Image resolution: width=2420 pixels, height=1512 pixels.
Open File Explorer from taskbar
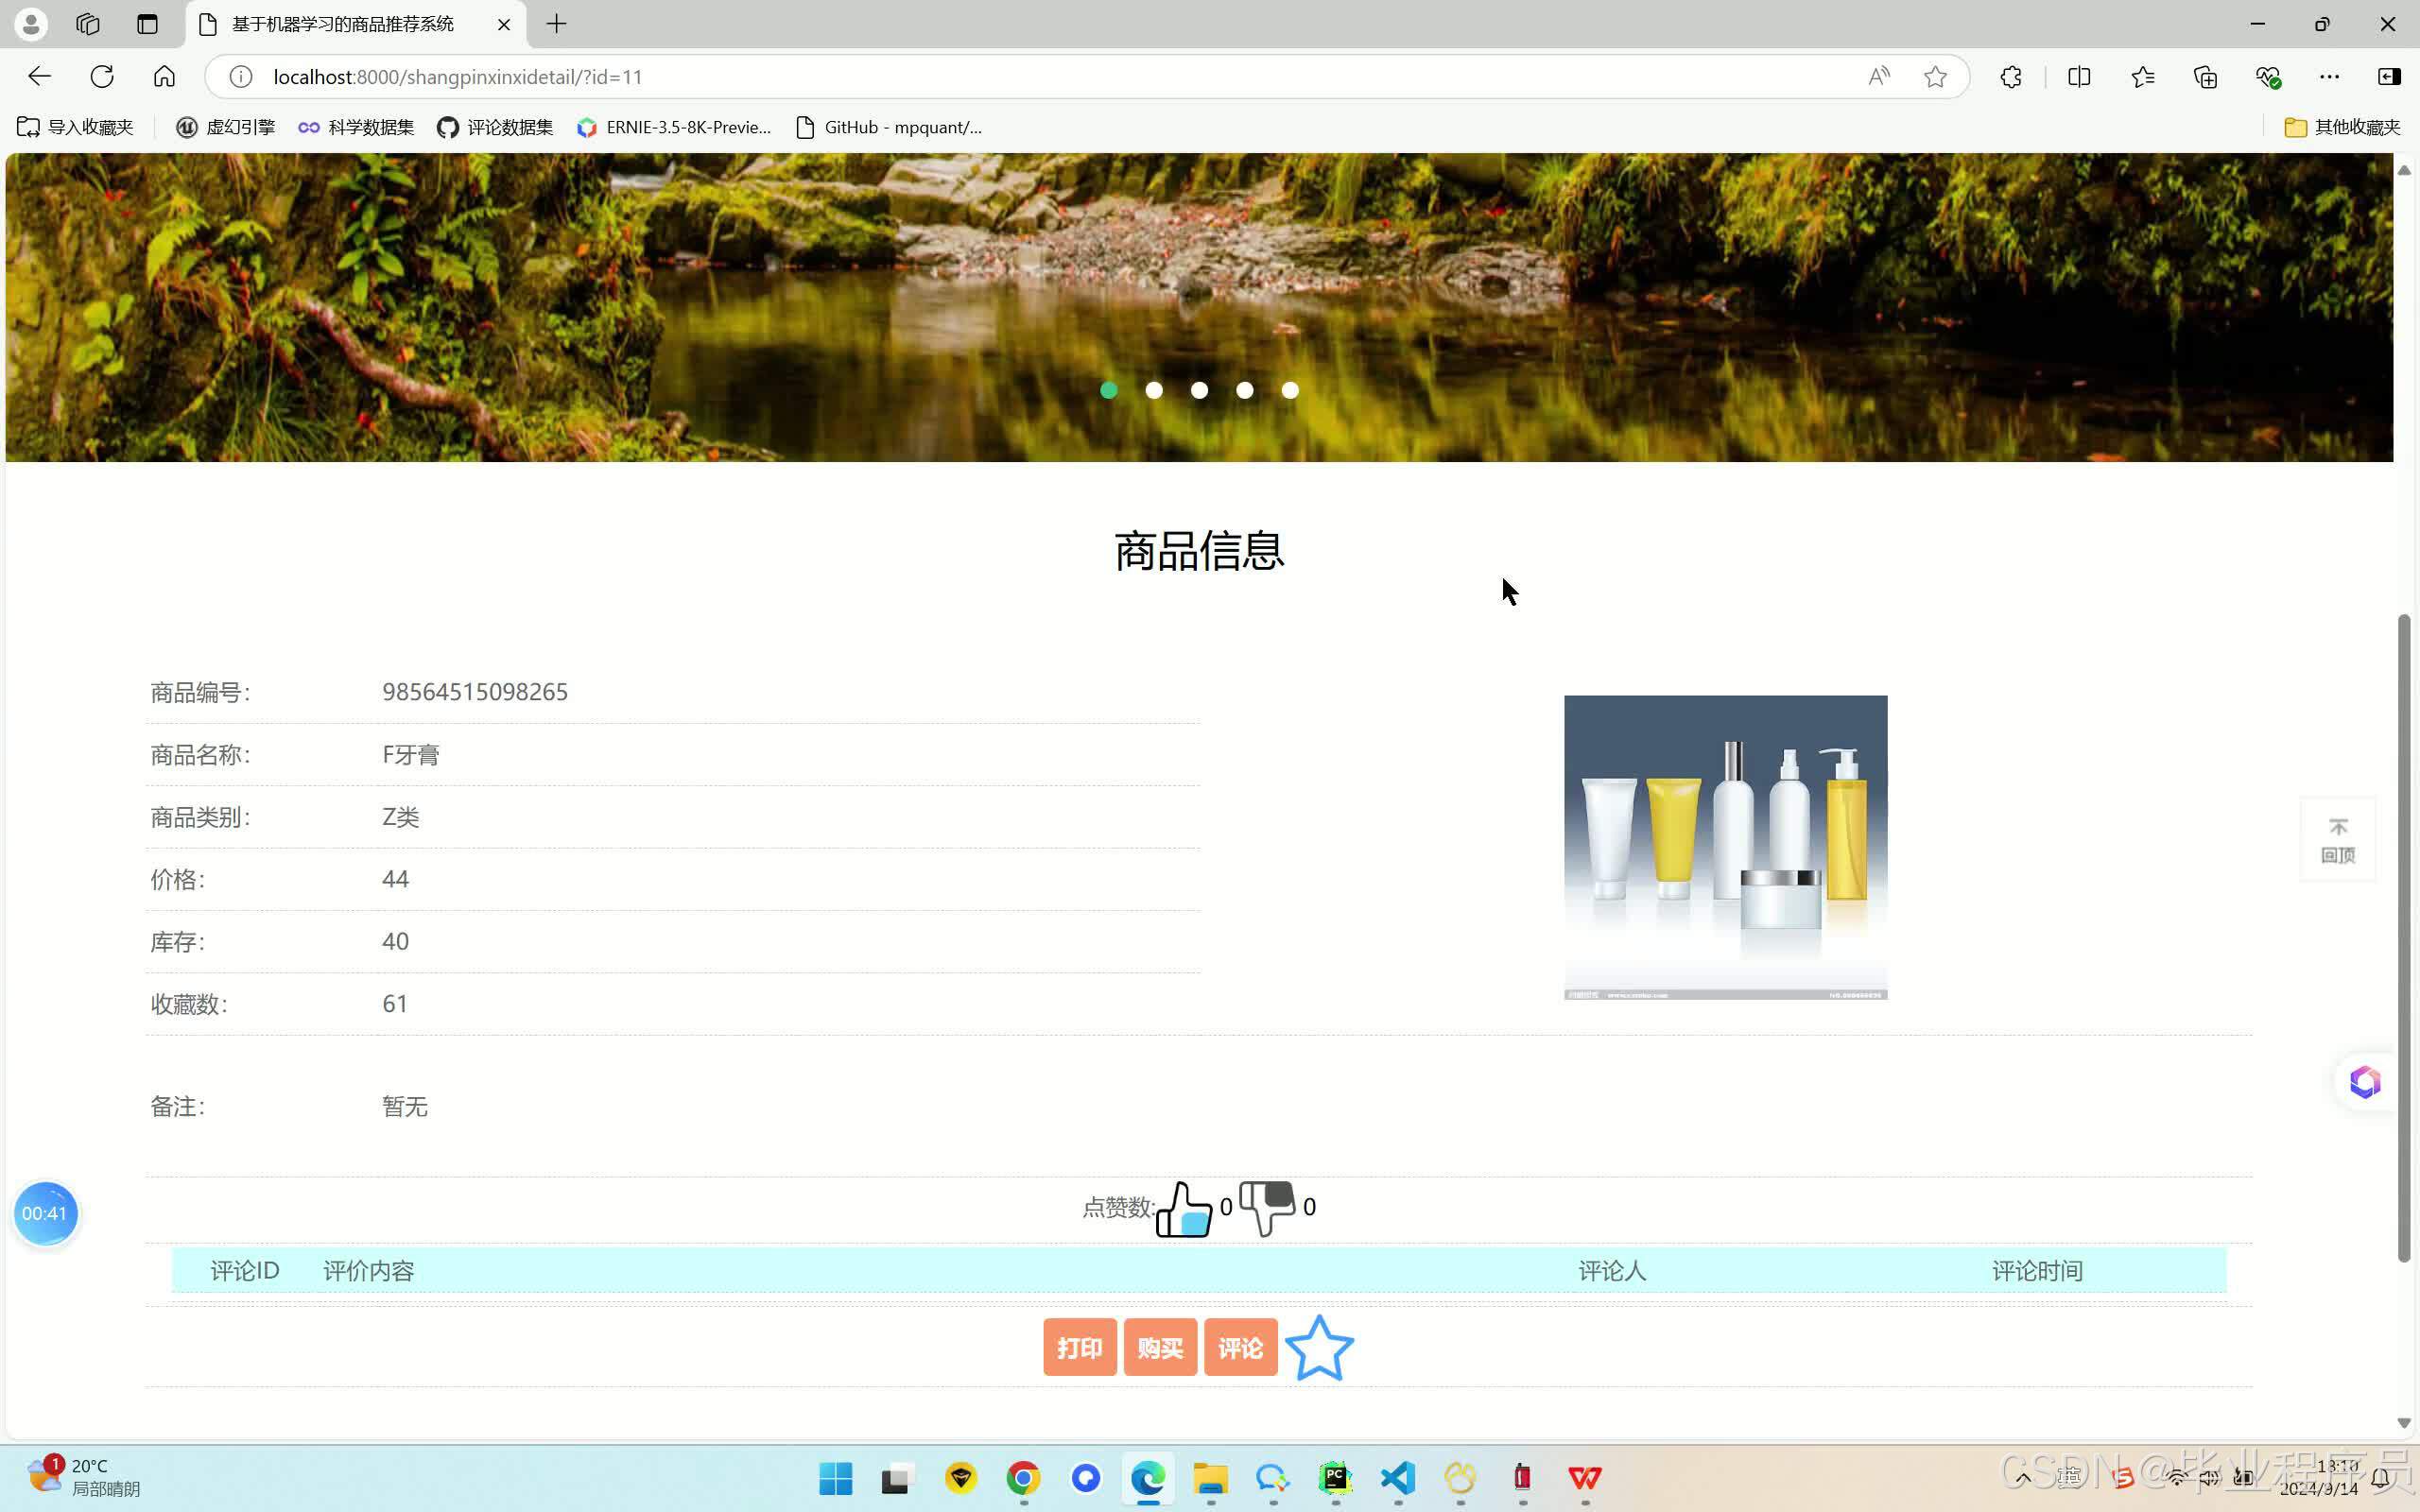1210,1478
